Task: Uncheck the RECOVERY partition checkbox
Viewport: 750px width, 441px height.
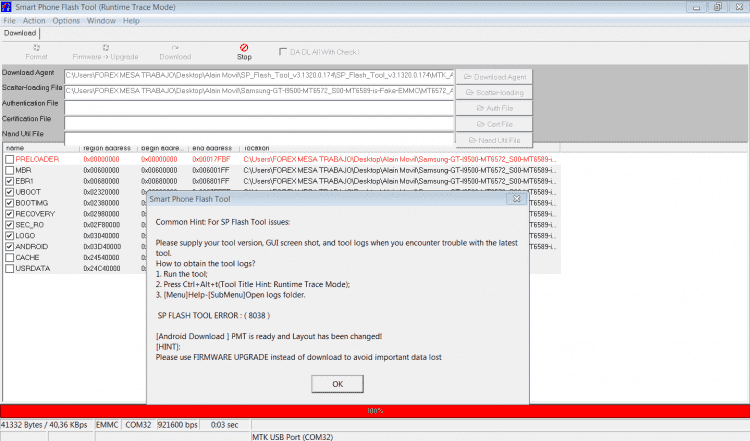Action: 10,214
